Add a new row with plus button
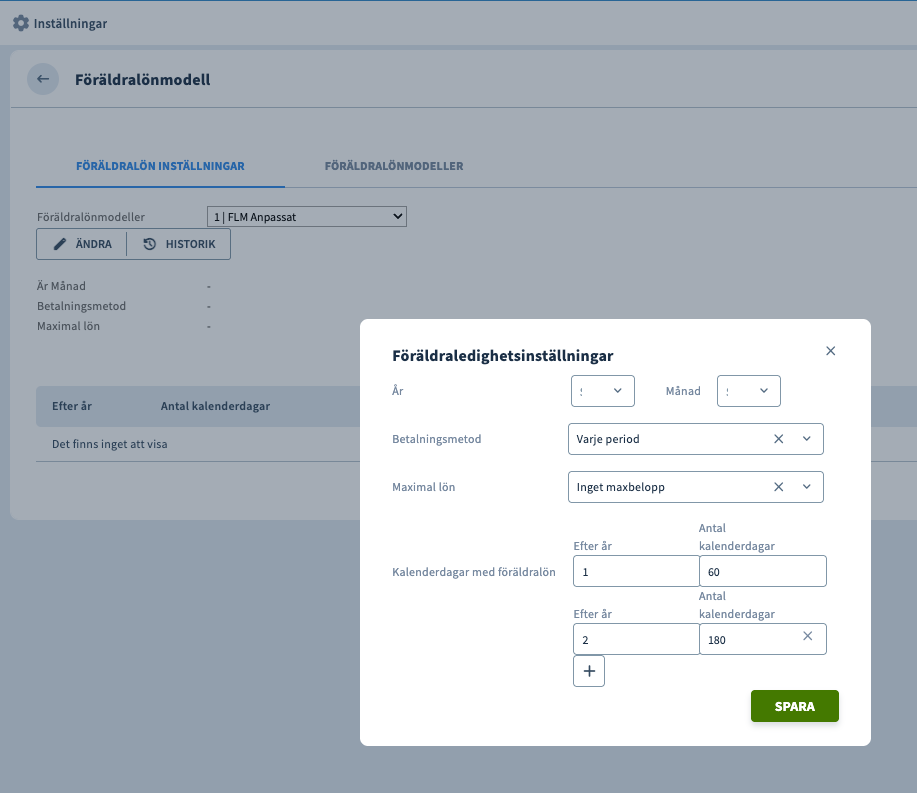Screen dimensions: 917x793 pos(589,671)
